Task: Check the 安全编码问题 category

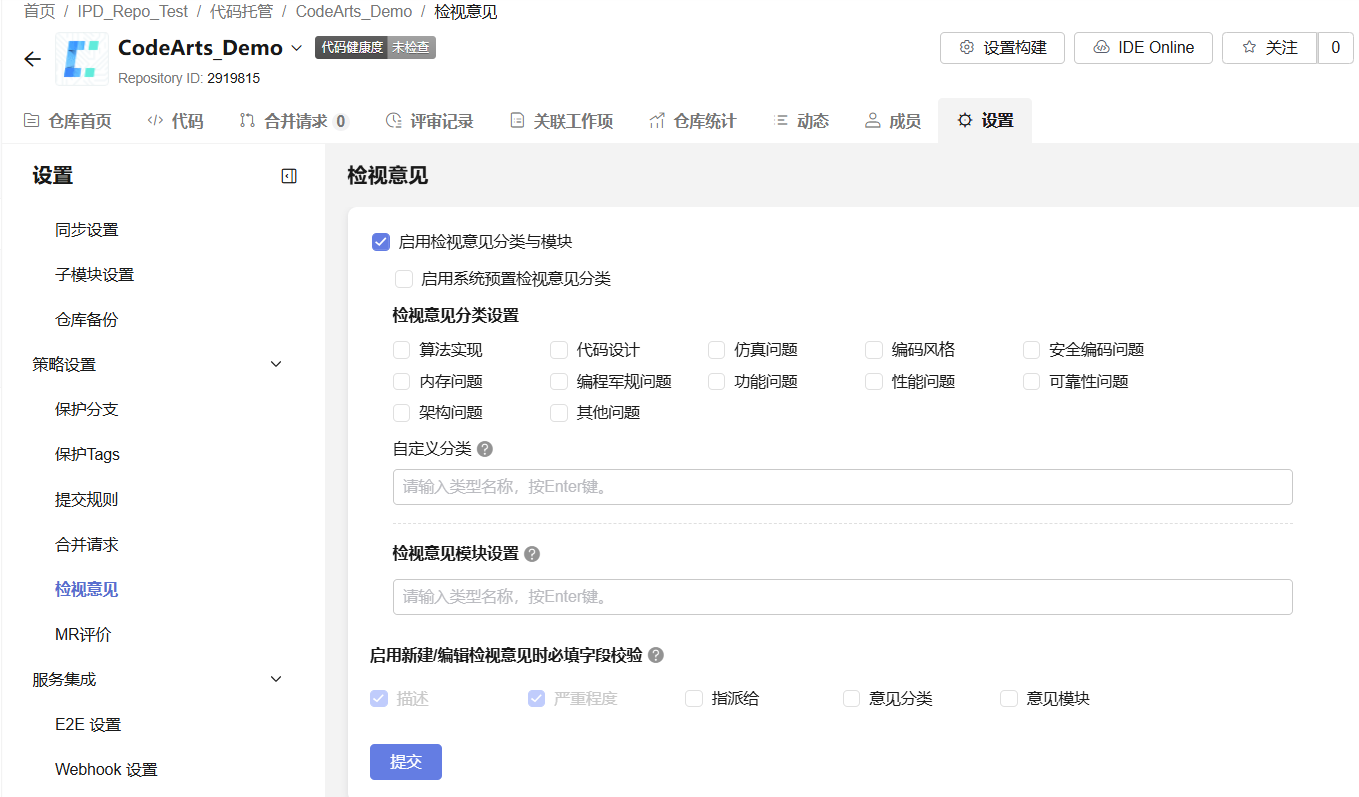Action: click(x=1031, y=350)
